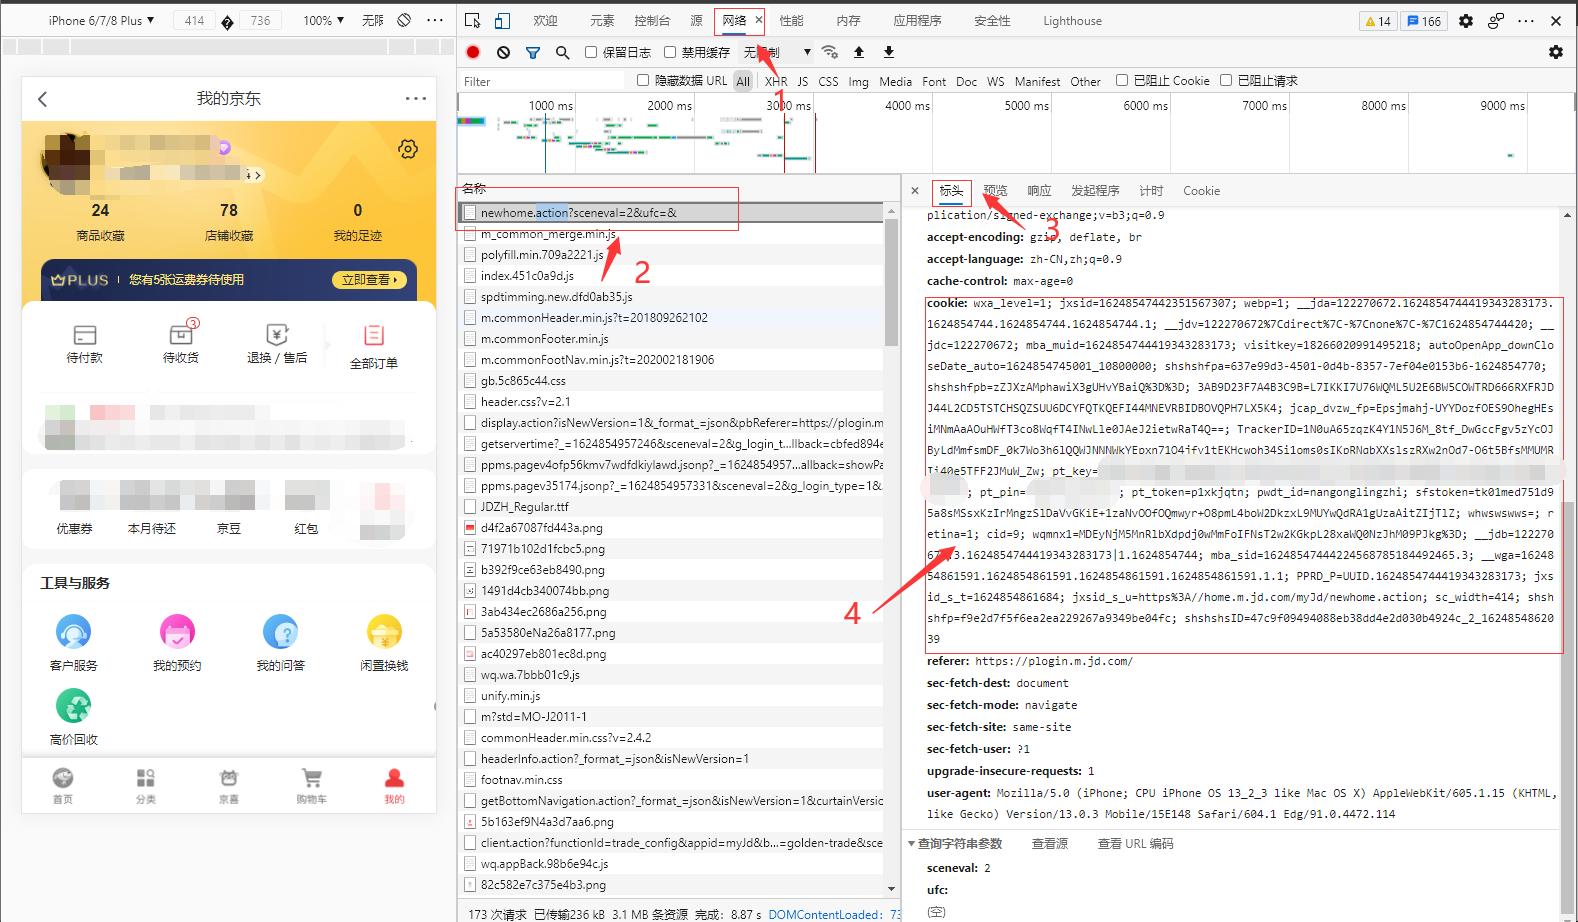Open 计时 request detail tab

click(x=1151, y=190)
